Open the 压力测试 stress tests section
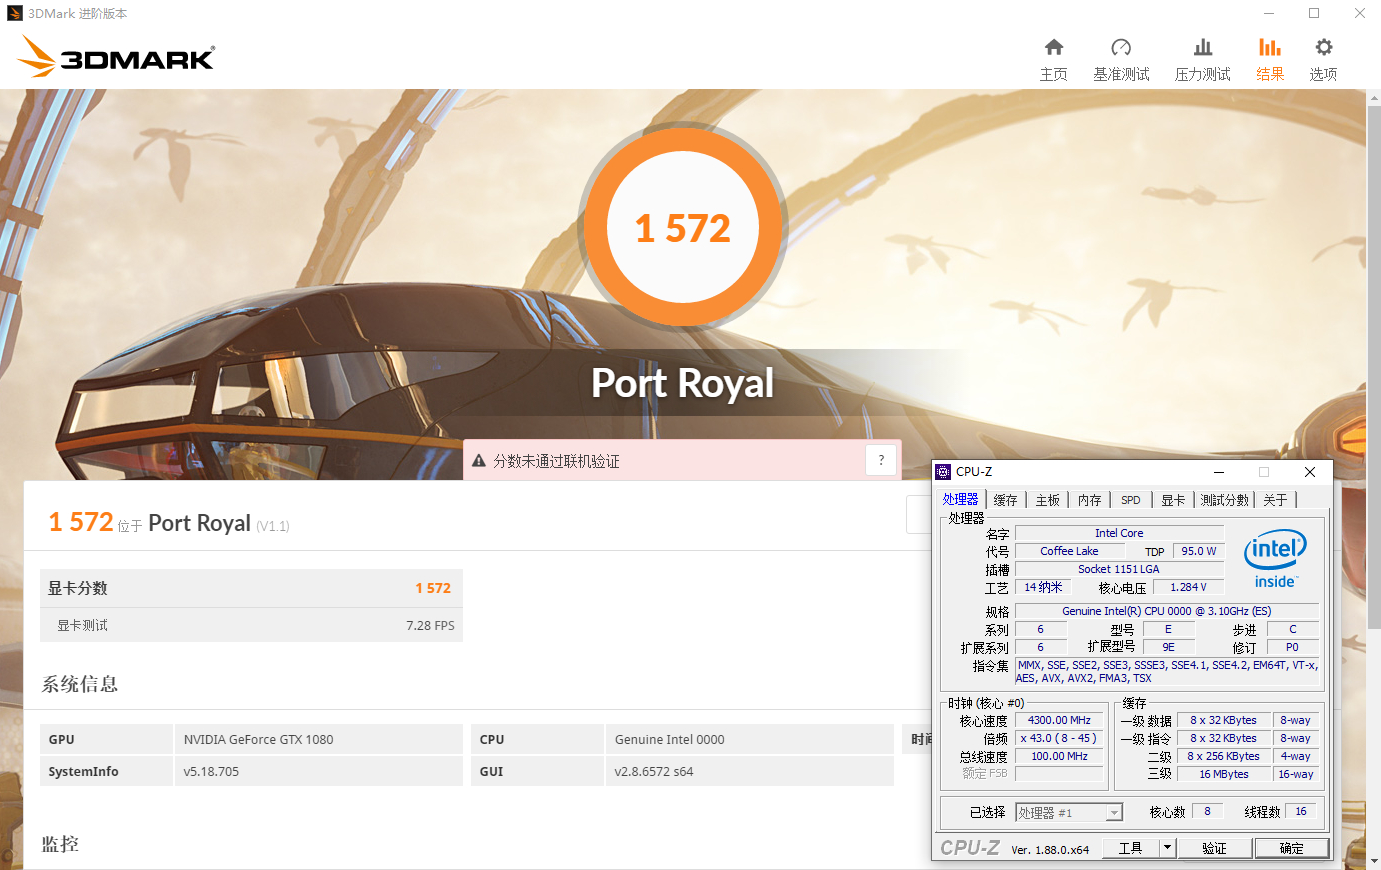The height and width of the screenshot is (870, 1381). [x=1203, y=60]
